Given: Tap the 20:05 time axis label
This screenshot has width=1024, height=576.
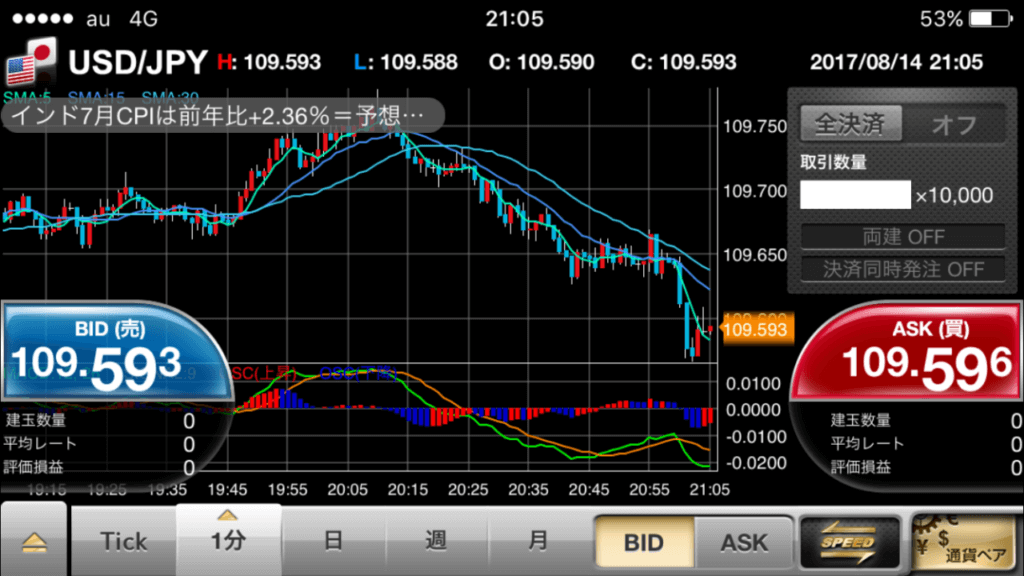Looking at the screenshot, I should click(x=347, y=489).
